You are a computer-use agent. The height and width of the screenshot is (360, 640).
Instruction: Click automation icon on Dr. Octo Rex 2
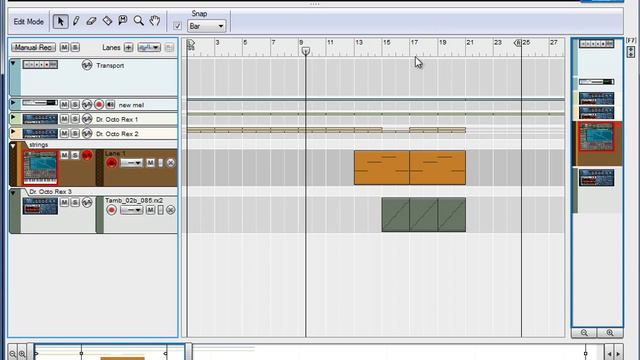[x=87, y=133]
